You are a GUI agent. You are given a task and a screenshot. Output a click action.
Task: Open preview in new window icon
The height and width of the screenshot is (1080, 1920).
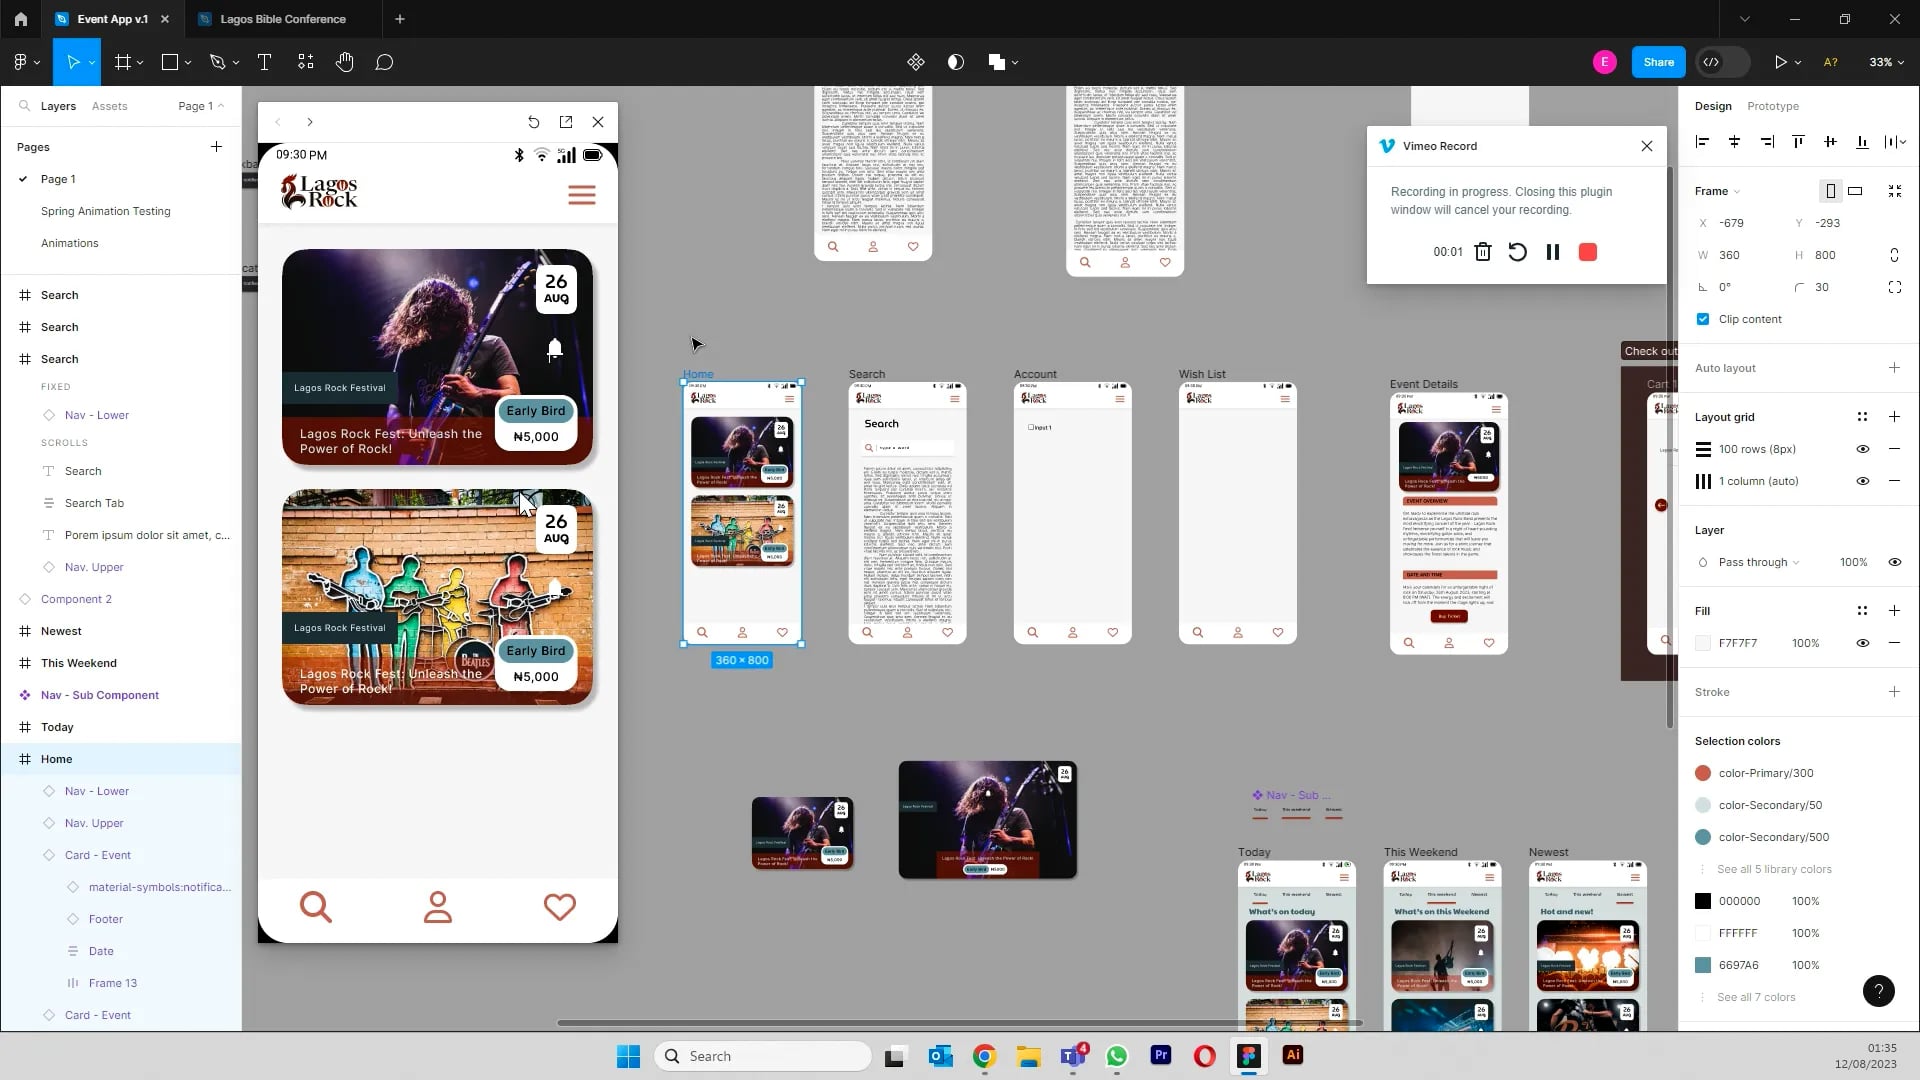point(566,122)
